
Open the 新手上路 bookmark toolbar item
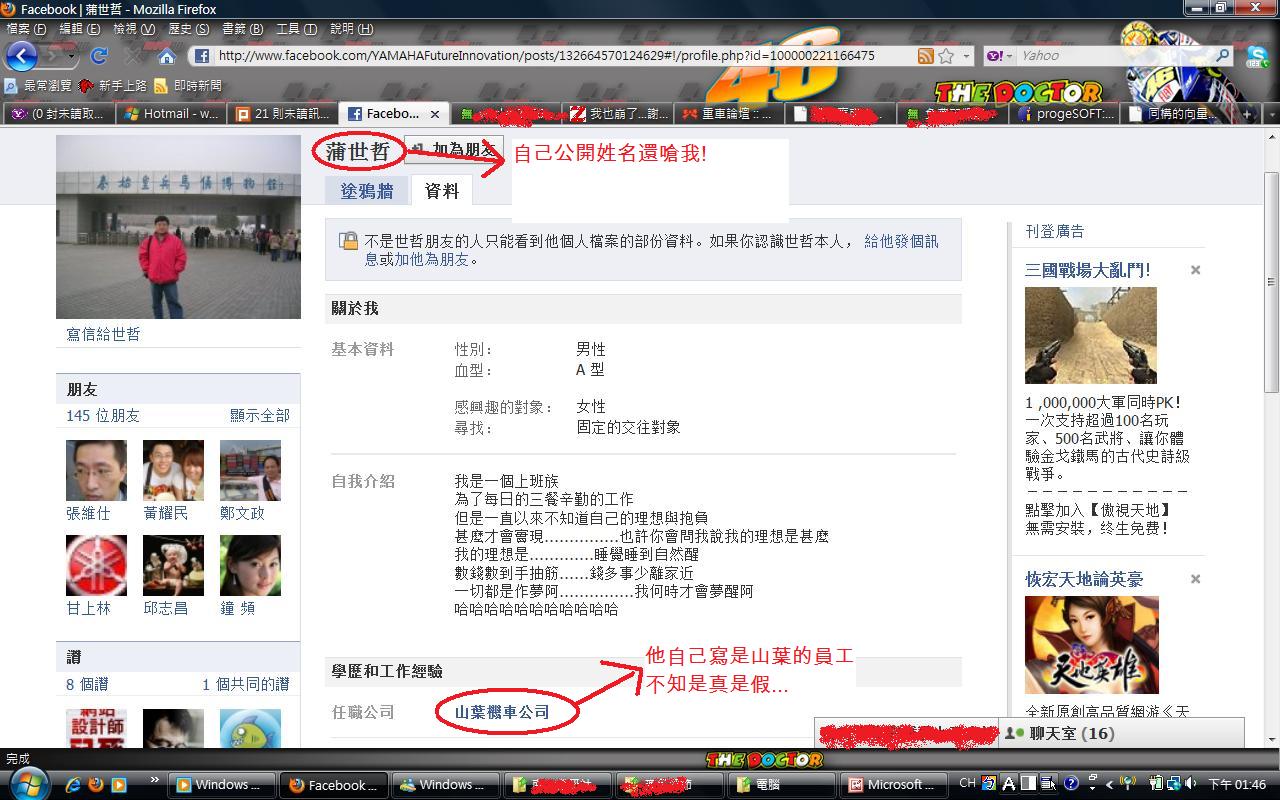(113, 86)
